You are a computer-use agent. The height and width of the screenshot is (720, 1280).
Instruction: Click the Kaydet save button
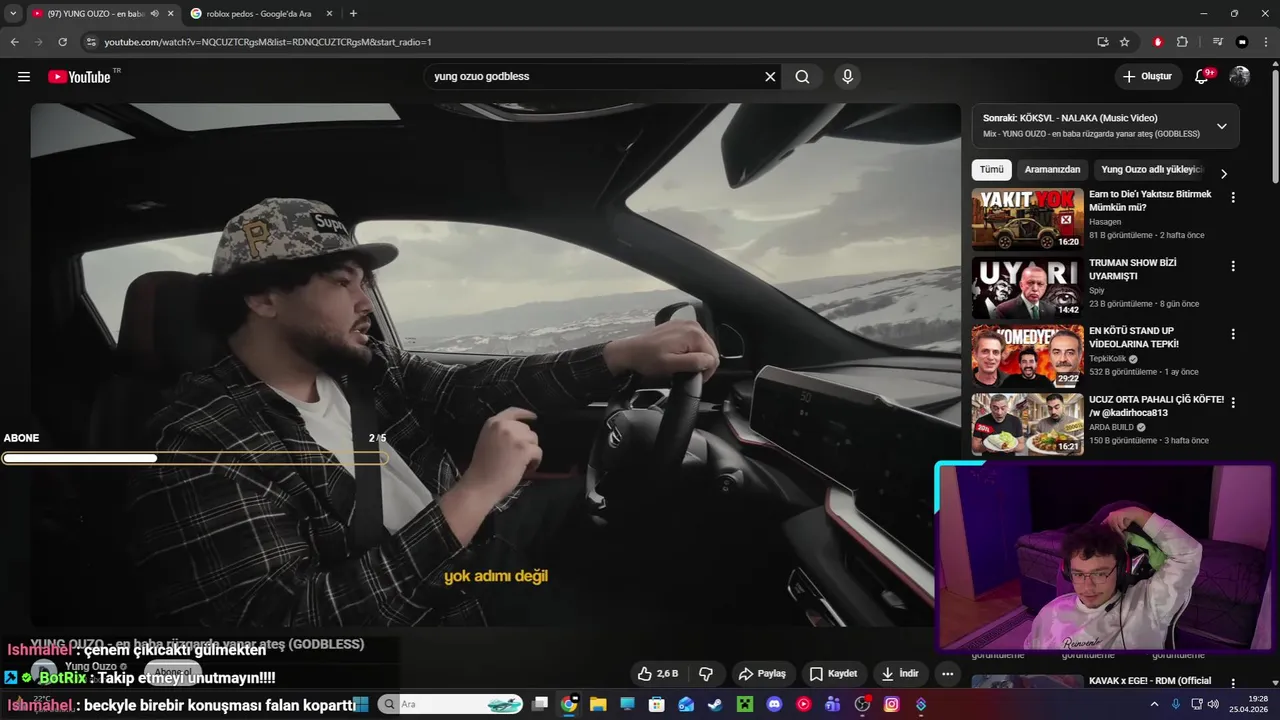coord(832,674)
